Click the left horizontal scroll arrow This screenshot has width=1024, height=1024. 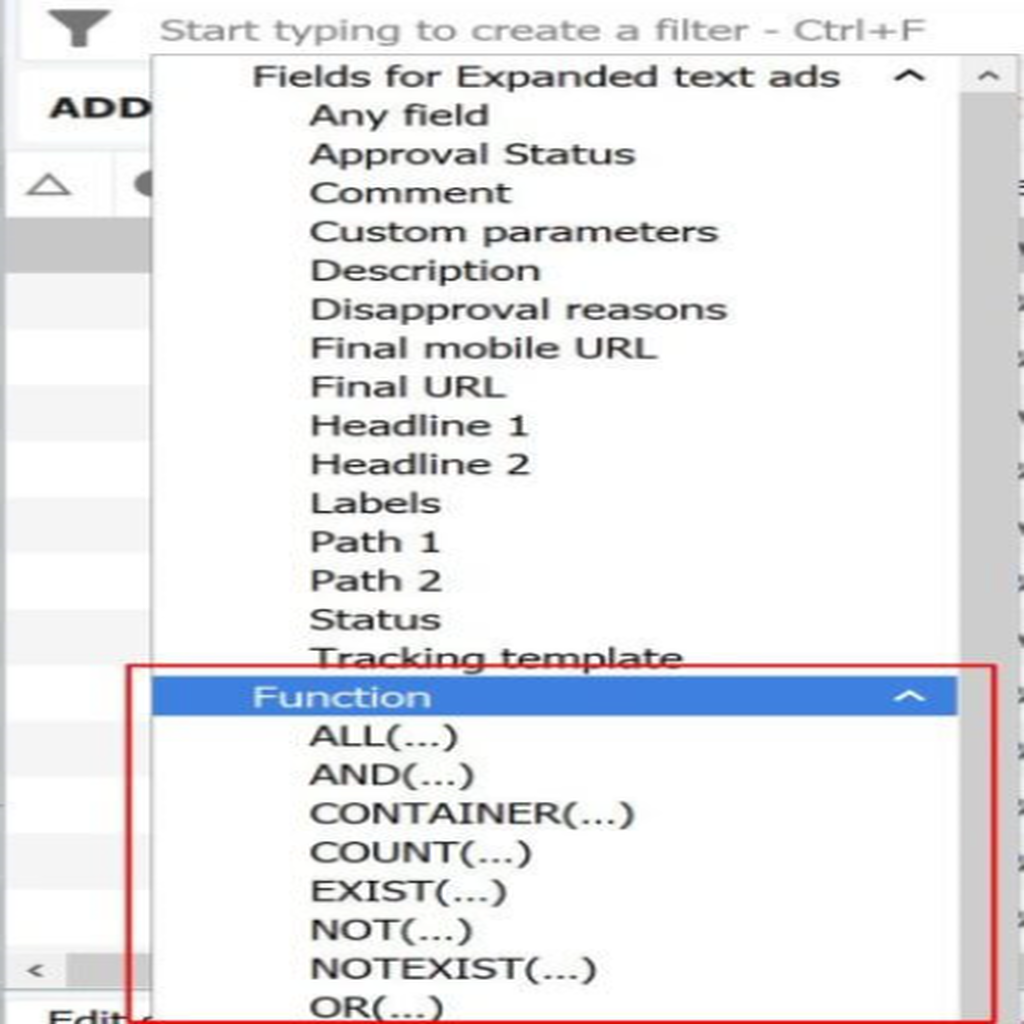[36, 970]
